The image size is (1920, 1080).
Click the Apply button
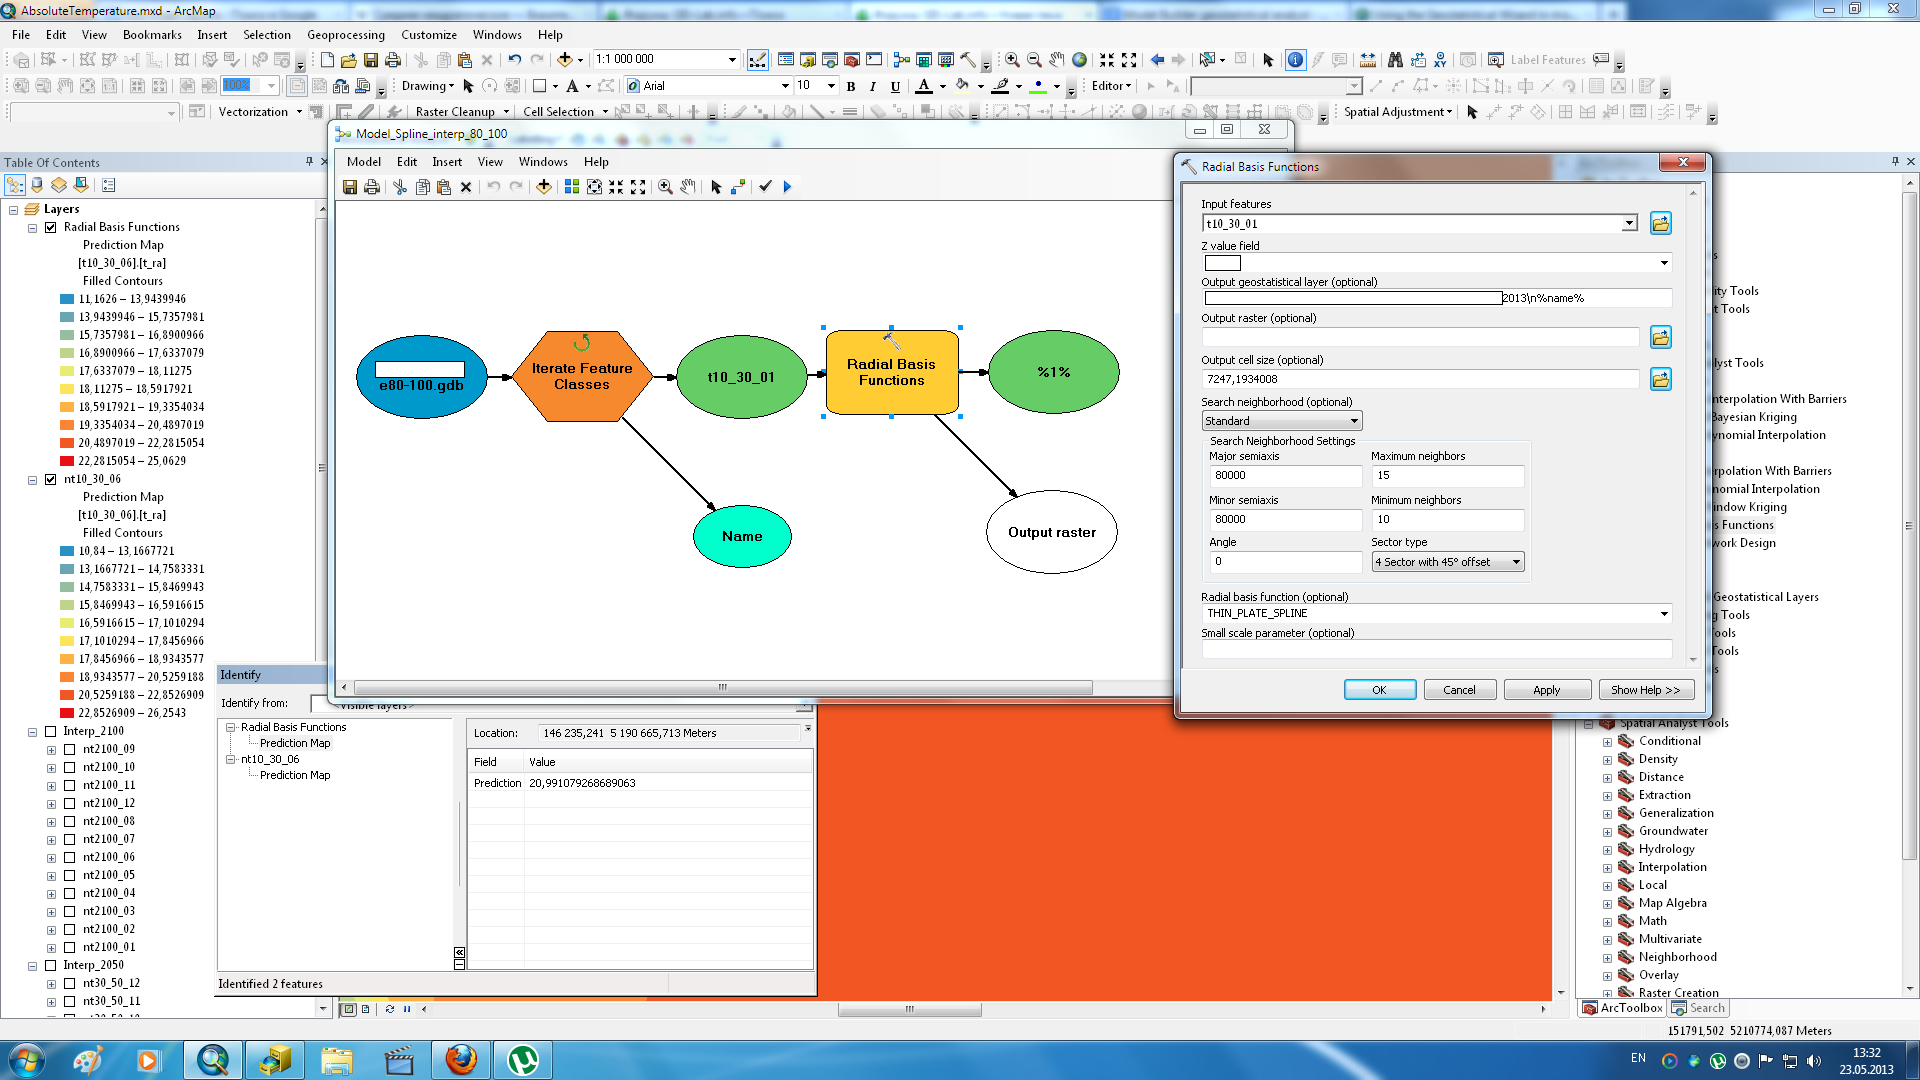click(x=1546, y=690)
